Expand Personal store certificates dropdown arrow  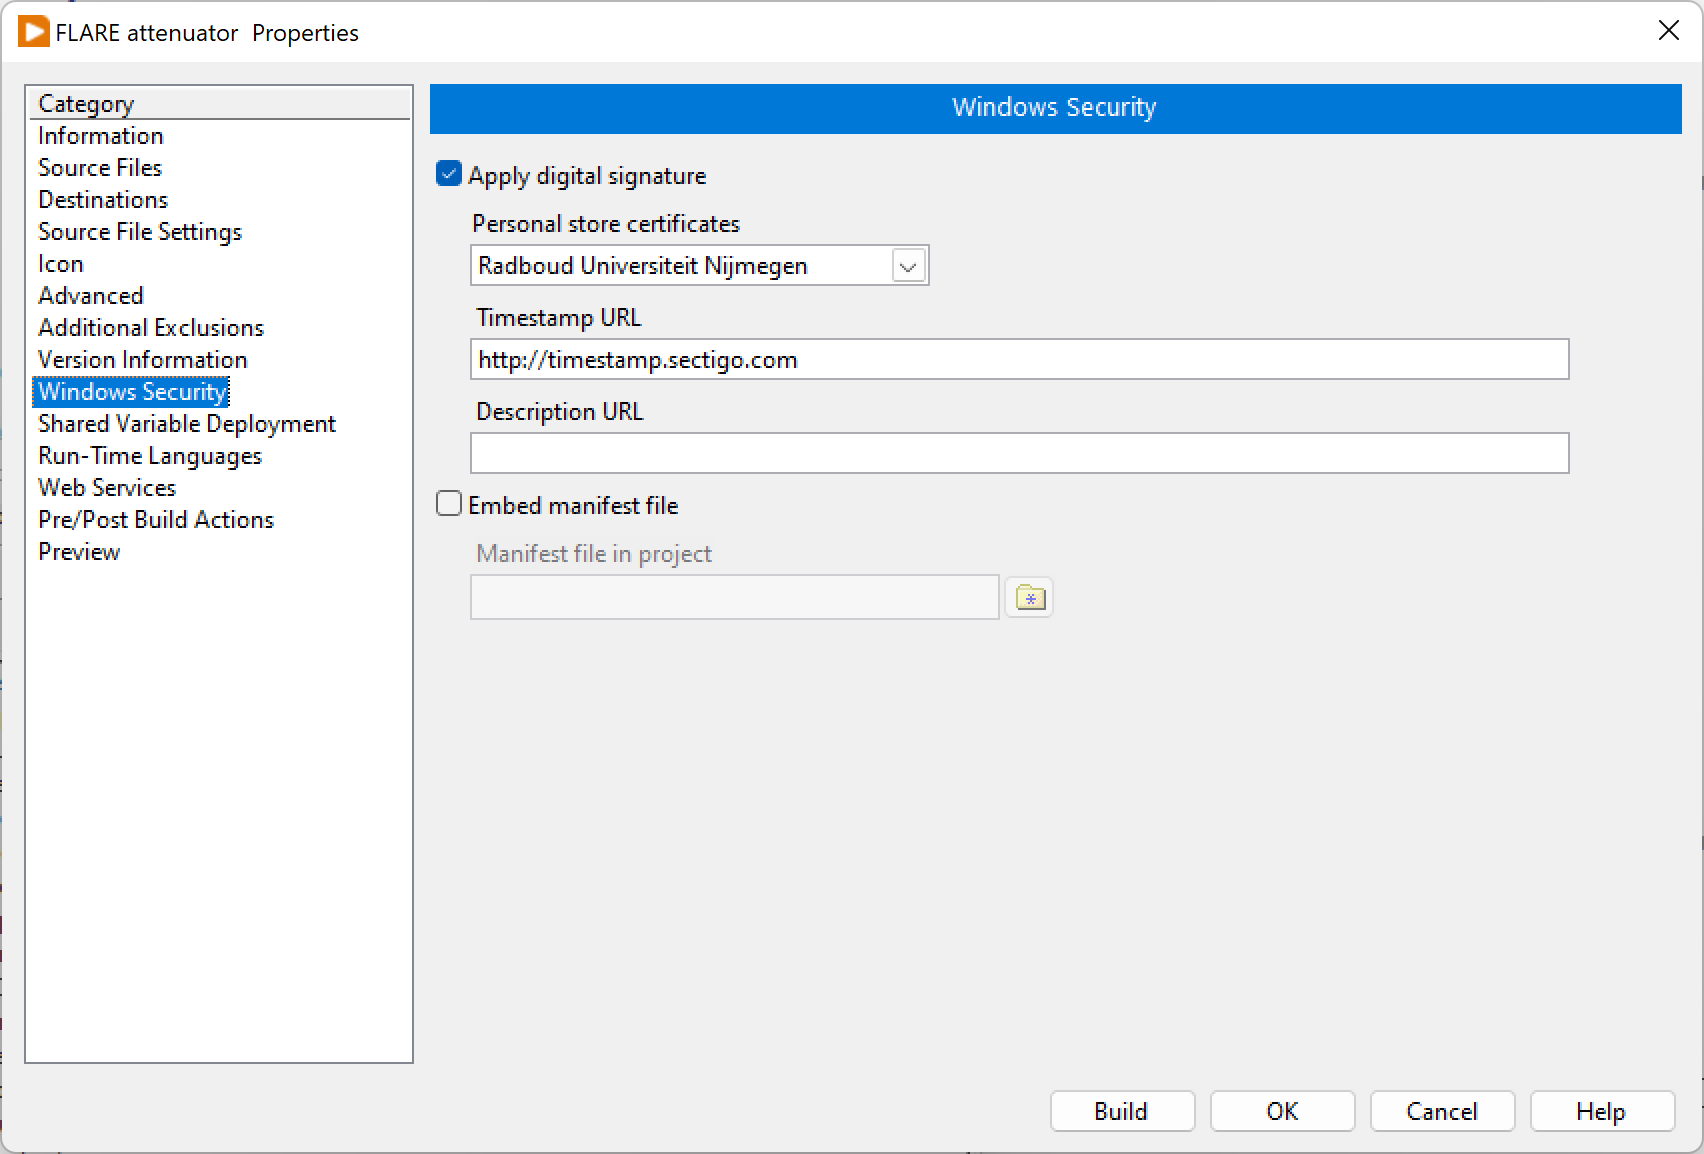pos(908,266)
